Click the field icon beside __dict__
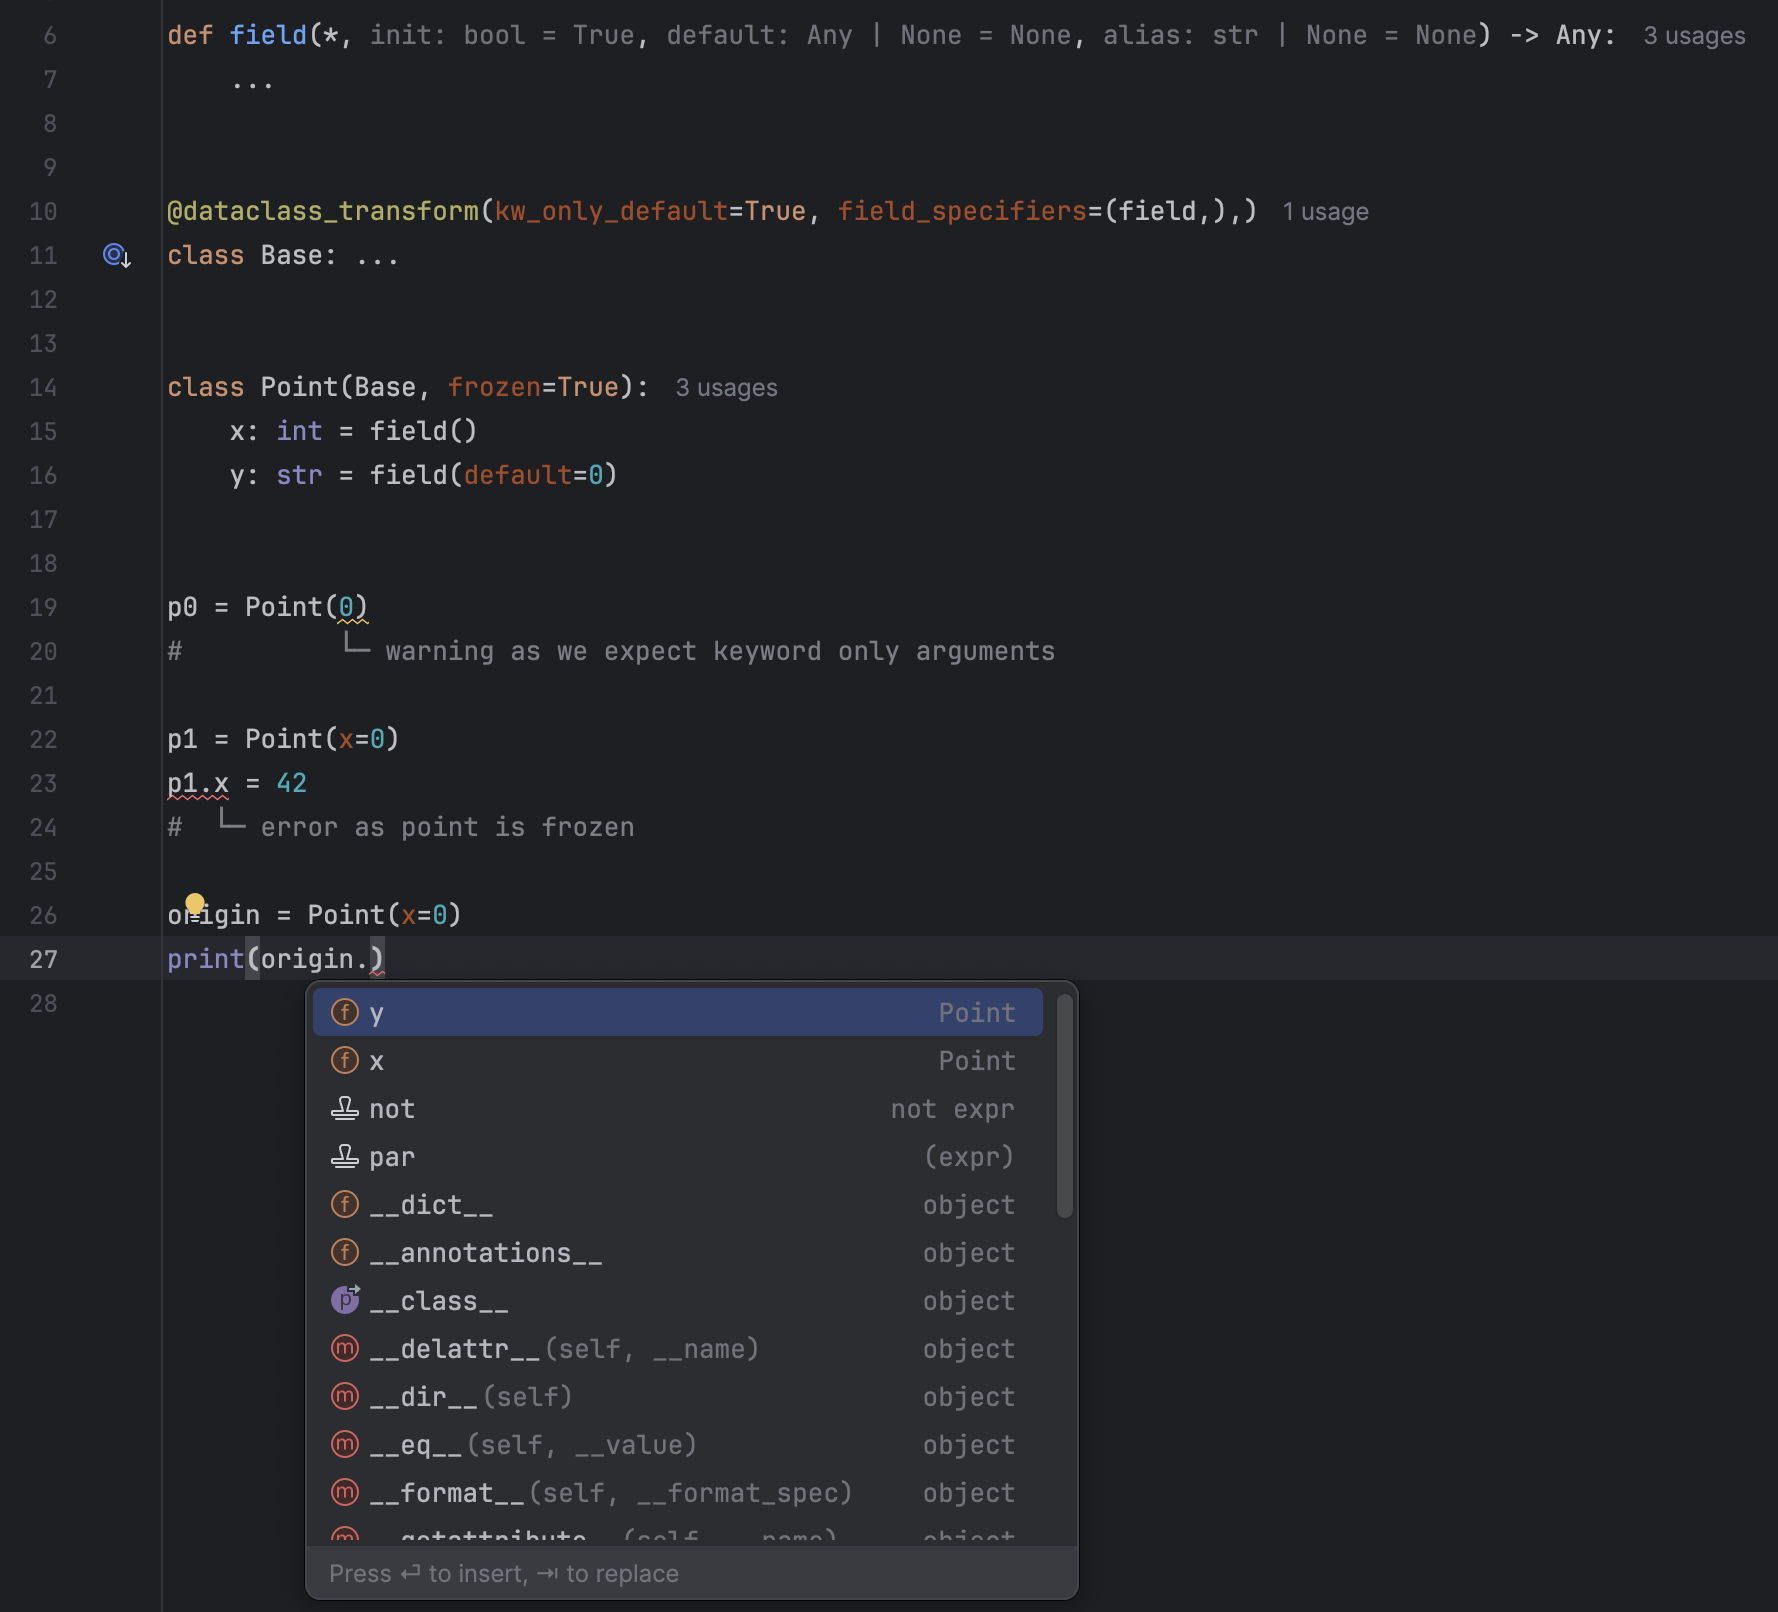 [x=345, y=1205]
